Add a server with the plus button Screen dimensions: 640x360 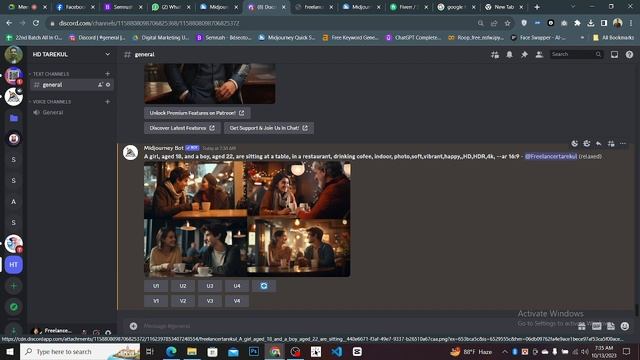pos(13,286)
